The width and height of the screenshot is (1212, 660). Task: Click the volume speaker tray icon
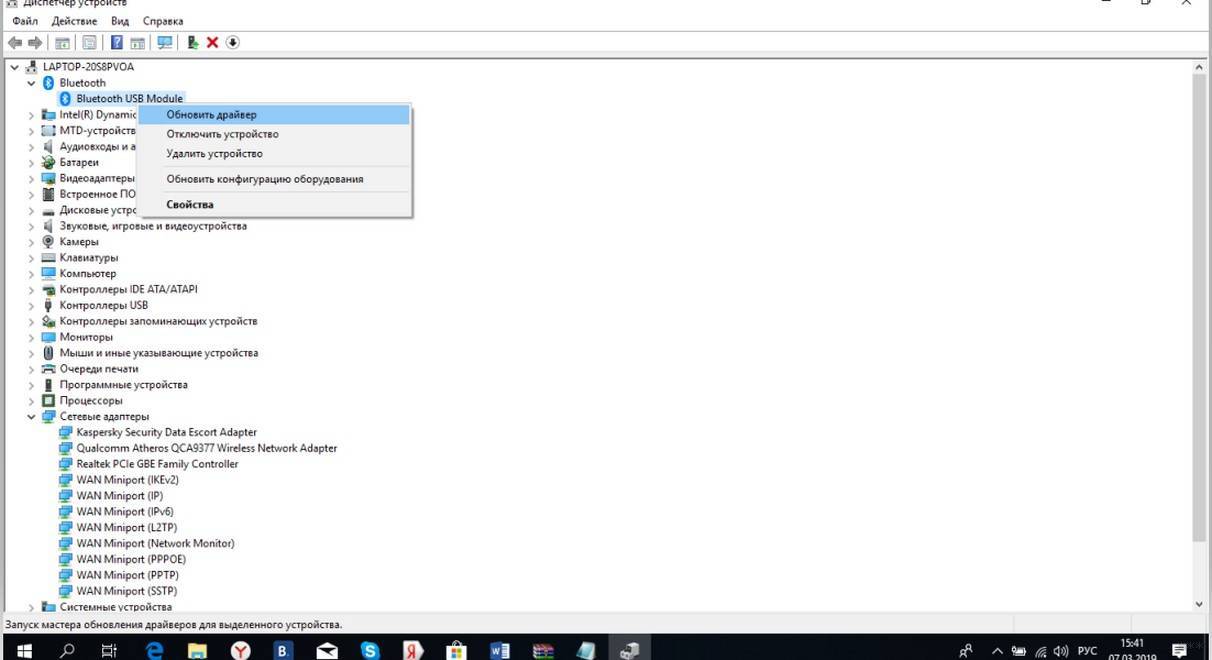pyautogui.click(x=1063, y=651)
